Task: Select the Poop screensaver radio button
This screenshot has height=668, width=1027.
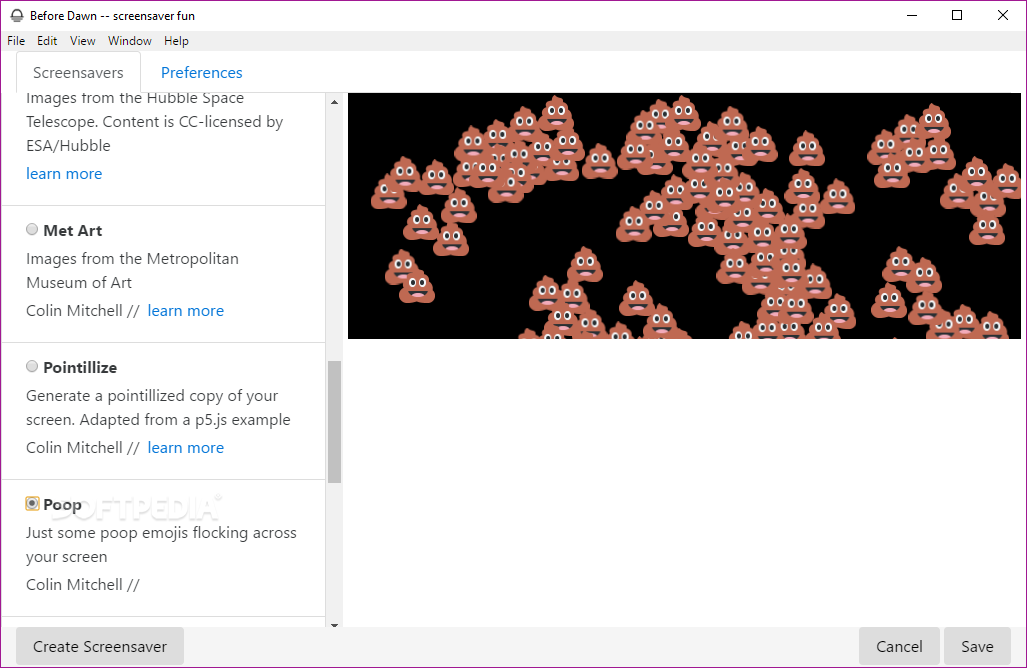Action: (x=32, y=503)
